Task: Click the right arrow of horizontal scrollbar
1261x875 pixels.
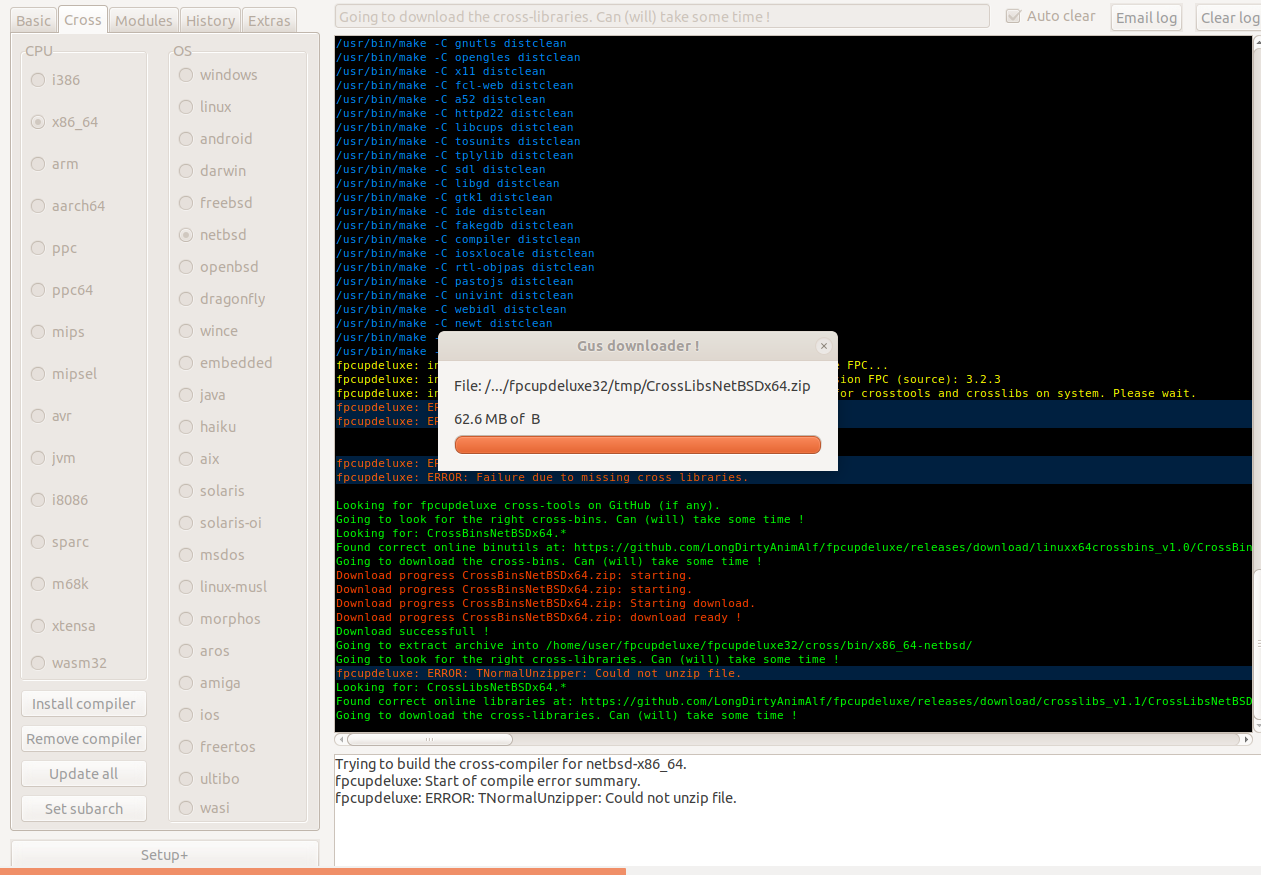Action: click(x=1245, y=740)
